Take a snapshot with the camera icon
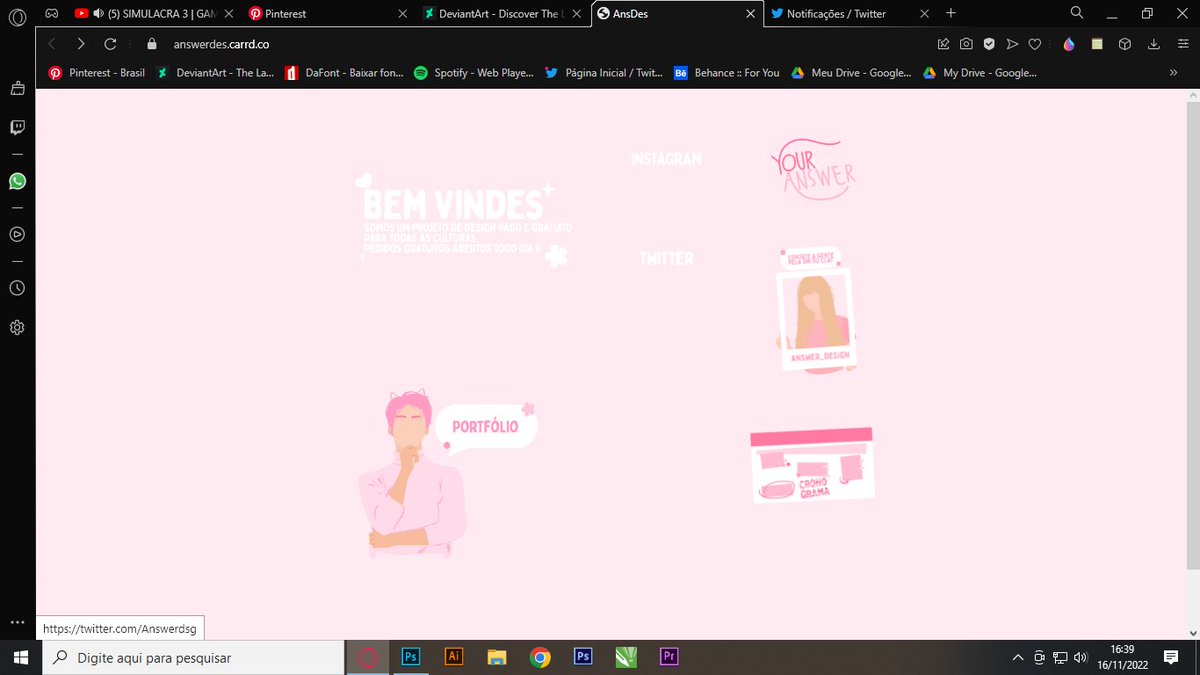Screen dimensions: 1200x675 click(966, 44)
